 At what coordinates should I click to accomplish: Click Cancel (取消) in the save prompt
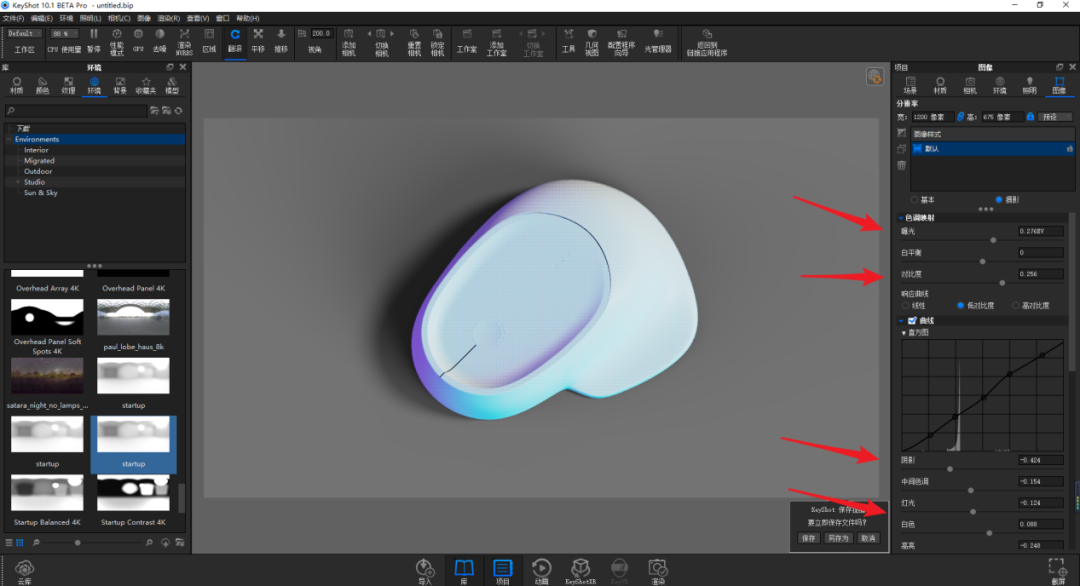point(869,538)
